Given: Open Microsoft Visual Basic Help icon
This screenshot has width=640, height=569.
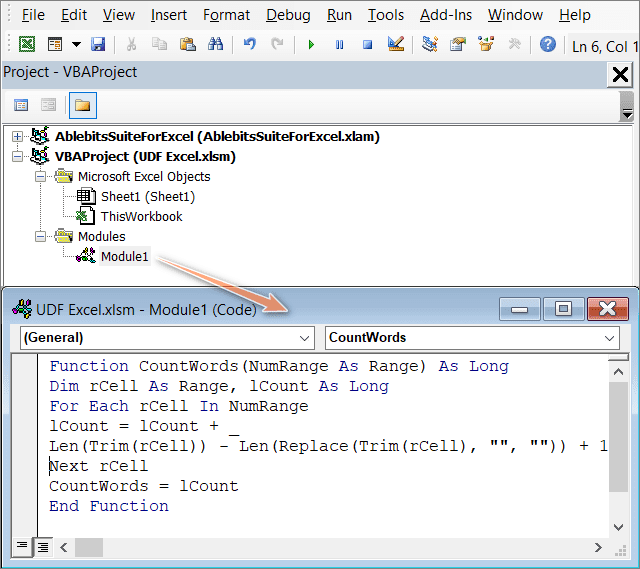Looking at the screenshot, I should (547, 45).
